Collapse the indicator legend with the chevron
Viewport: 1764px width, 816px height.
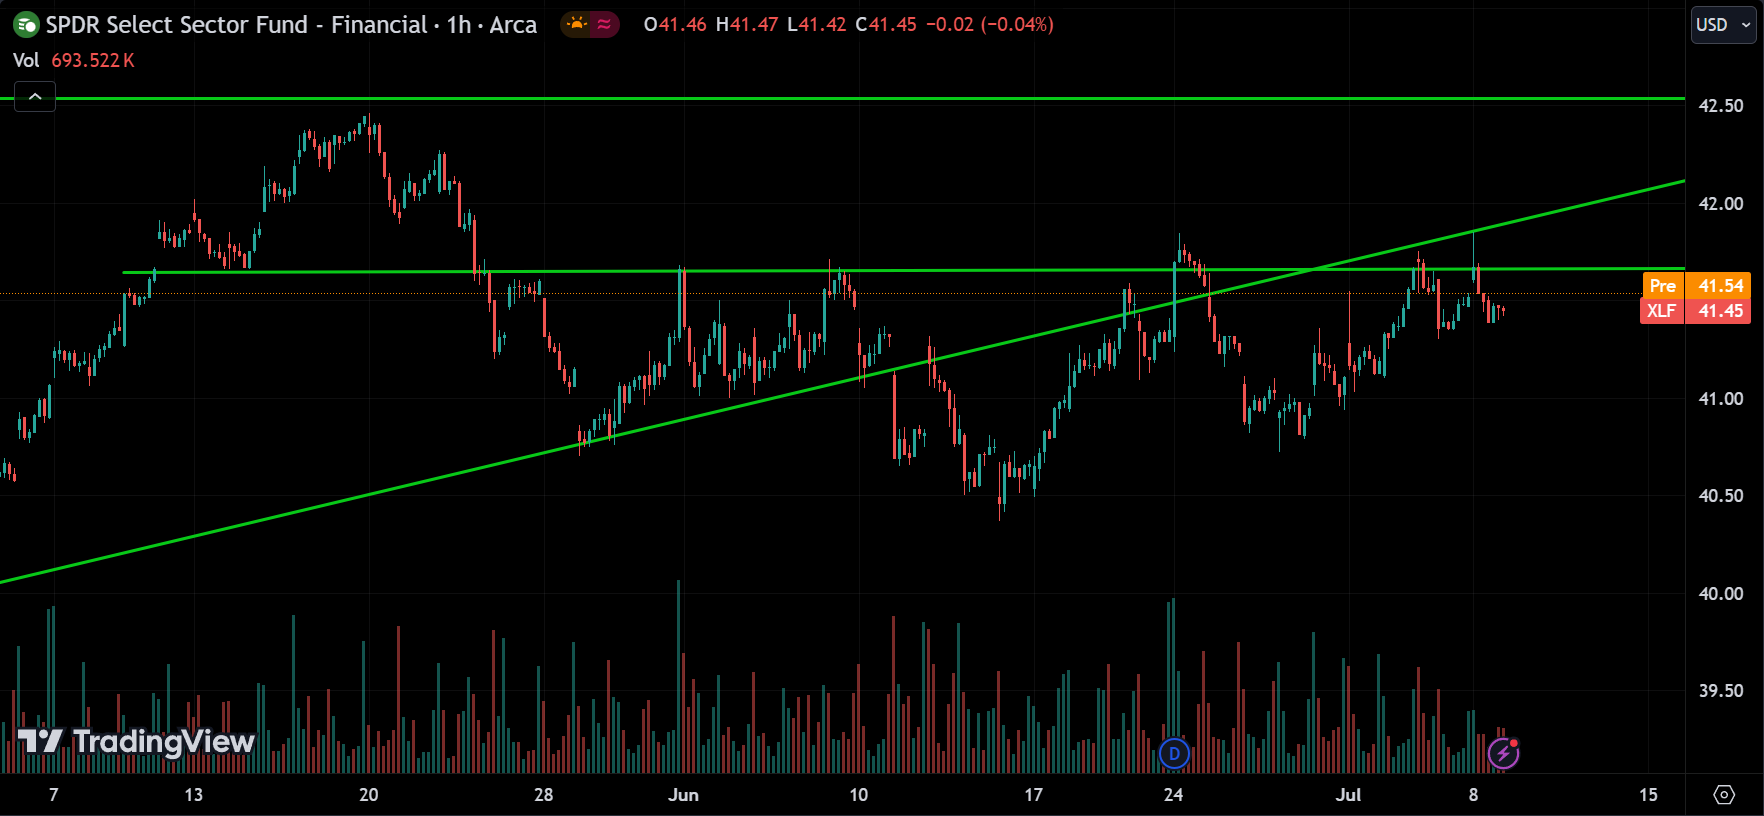pos(35,97)
